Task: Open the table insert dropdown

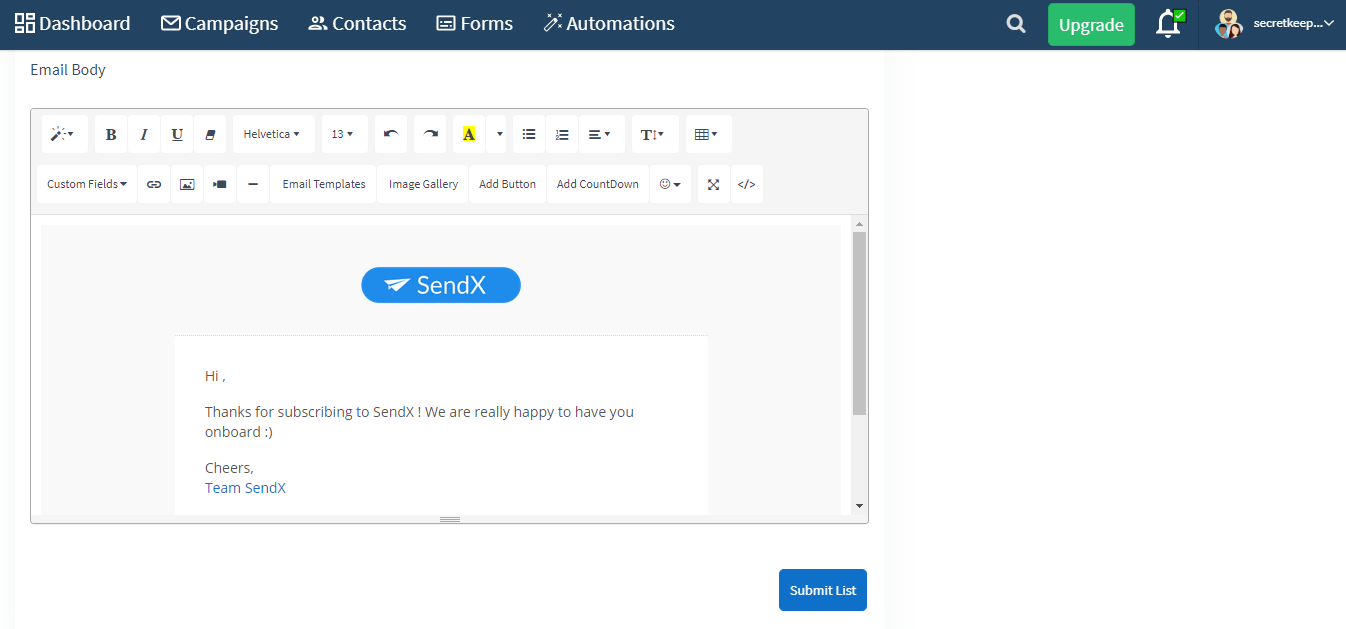Action: click(708, 134)
